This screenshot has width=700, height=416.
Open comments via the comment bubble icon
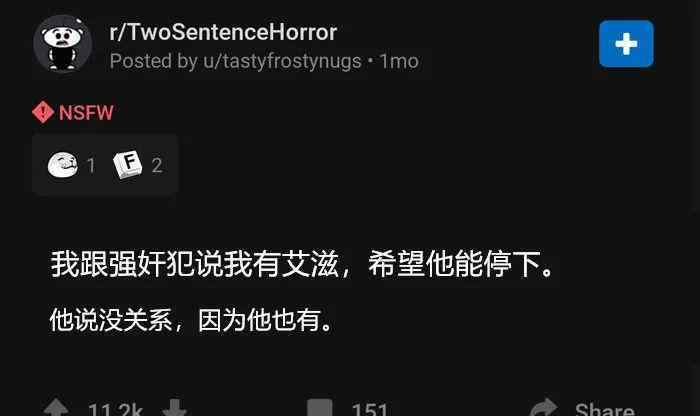coord(319,407)
